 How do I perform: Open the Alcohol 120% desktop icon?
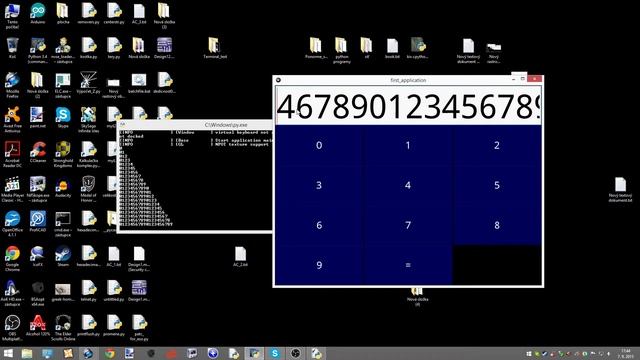point(38,325)
